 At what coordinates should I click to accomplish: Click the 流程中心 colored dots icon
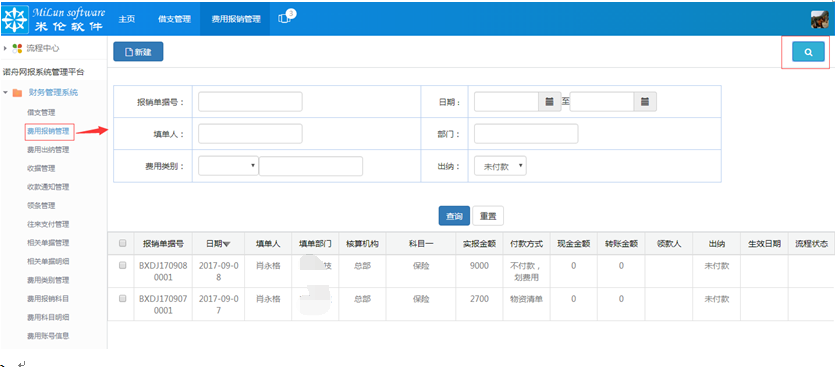coord(18,48)
